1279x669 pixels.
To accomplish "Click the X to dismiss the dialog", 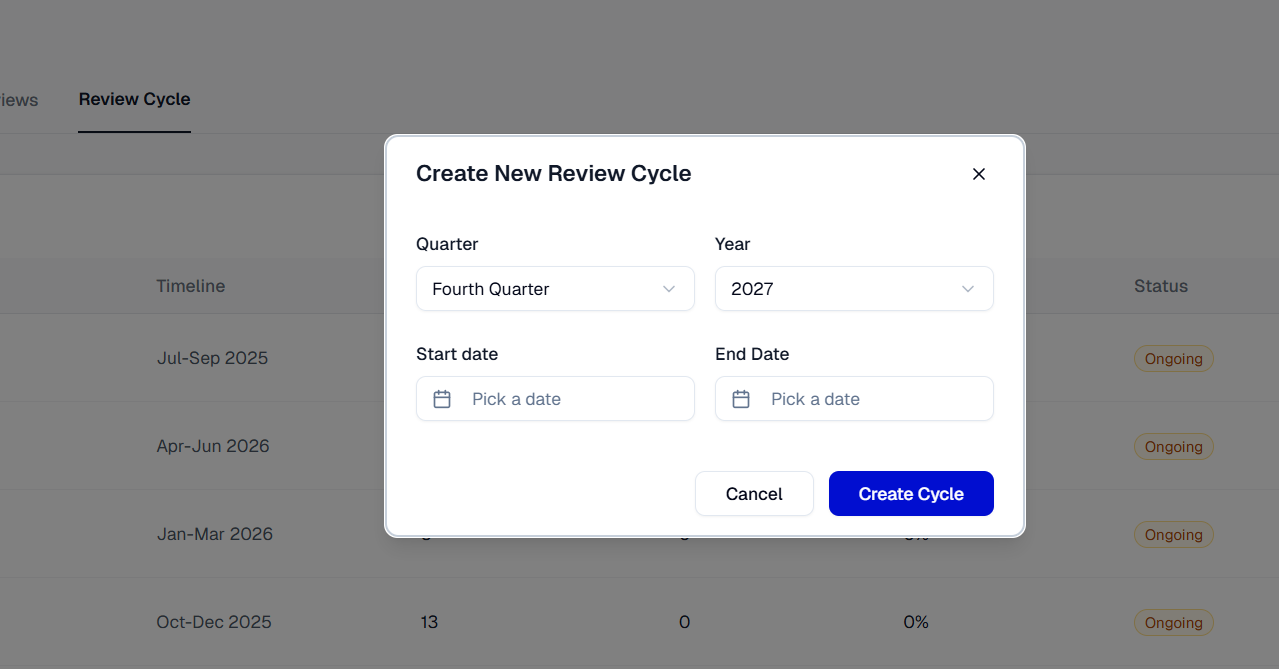I will click(978, 173).
